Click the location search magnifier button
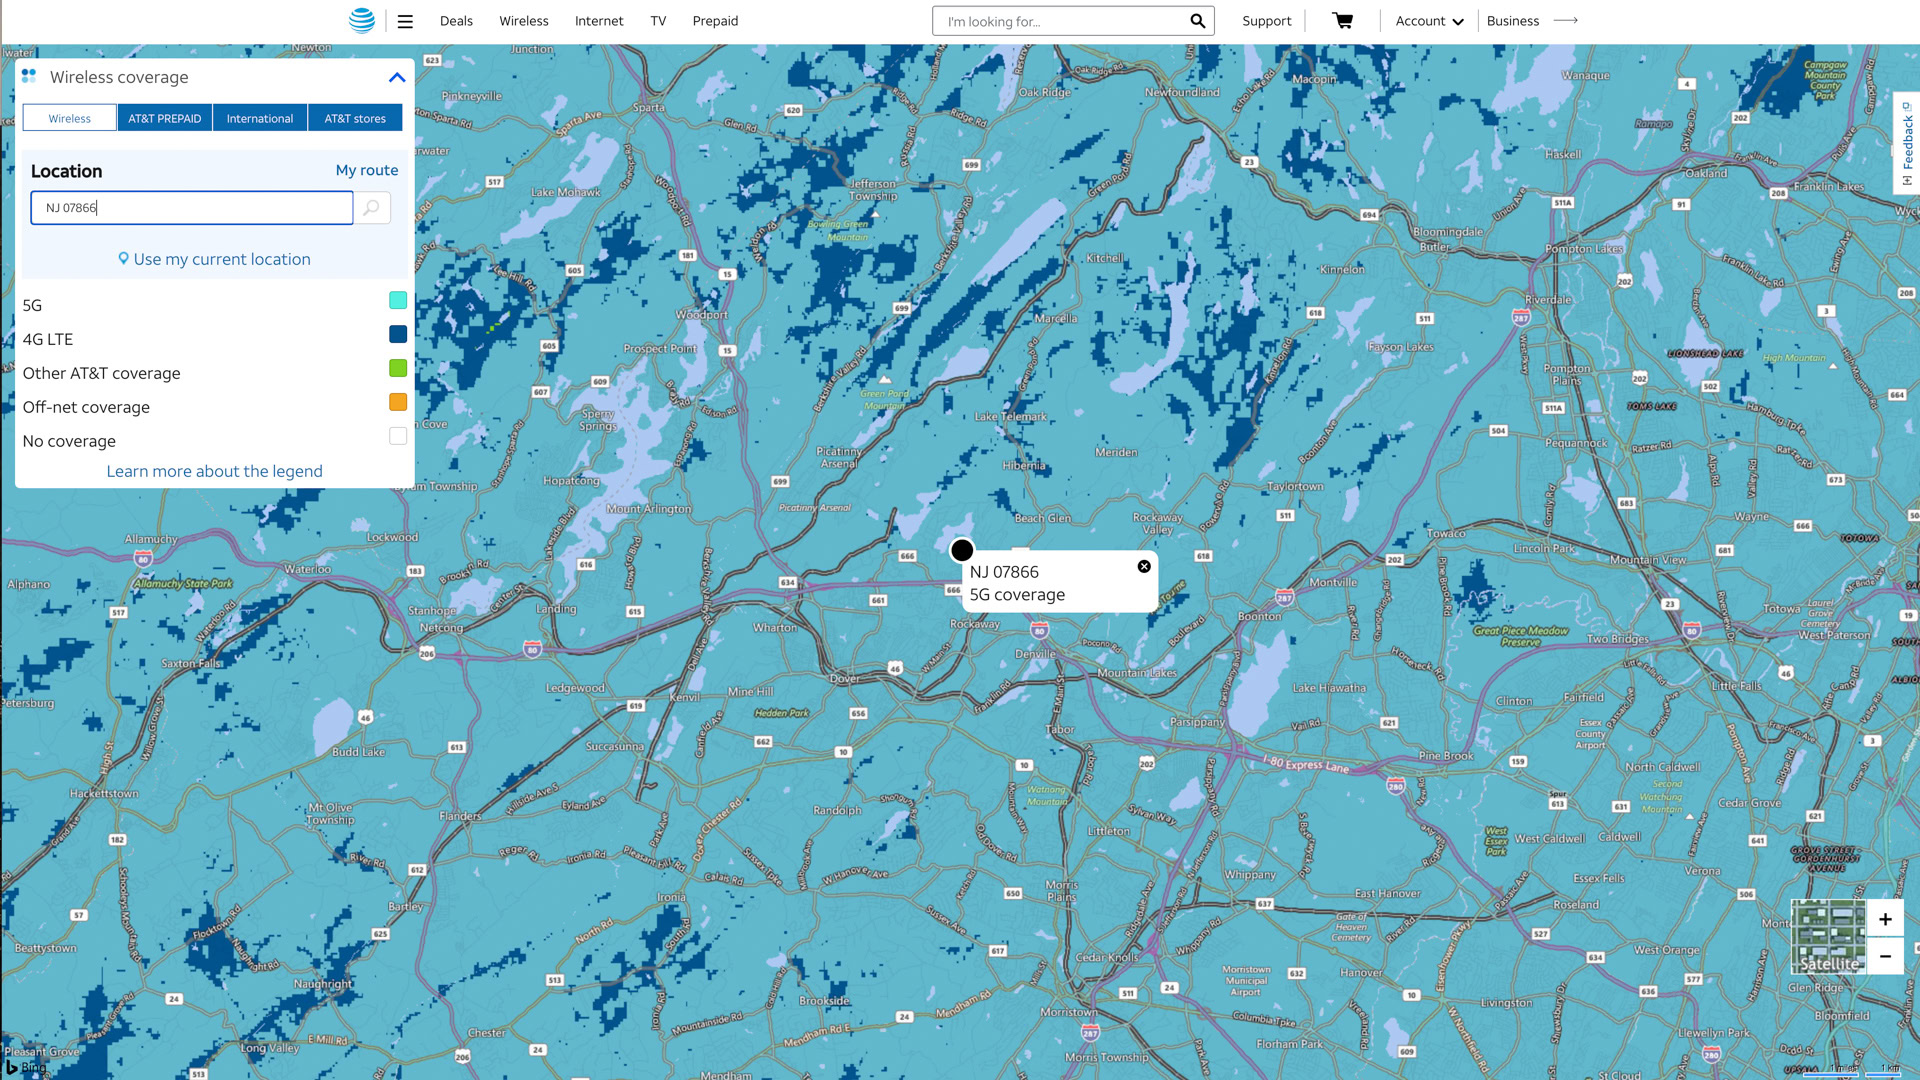This screenshot has width=1920, height=1080. tap(372, 208)
